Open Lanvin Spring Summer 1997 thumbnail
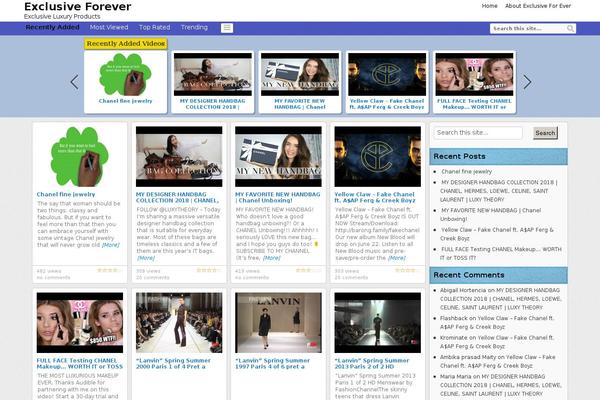Image resolution: width=600 pixels, height=400 pixels. pos(278,323)
